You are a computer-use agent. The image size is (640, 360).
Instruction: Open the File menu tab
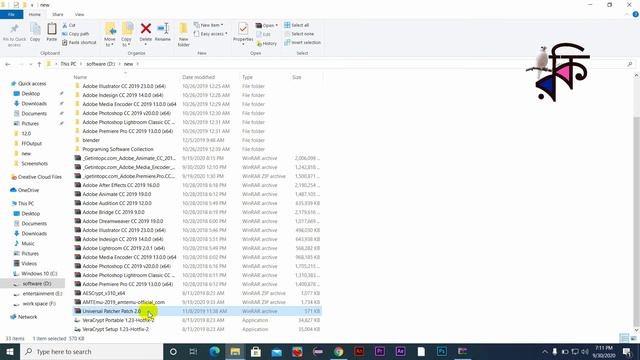[11, 15]
